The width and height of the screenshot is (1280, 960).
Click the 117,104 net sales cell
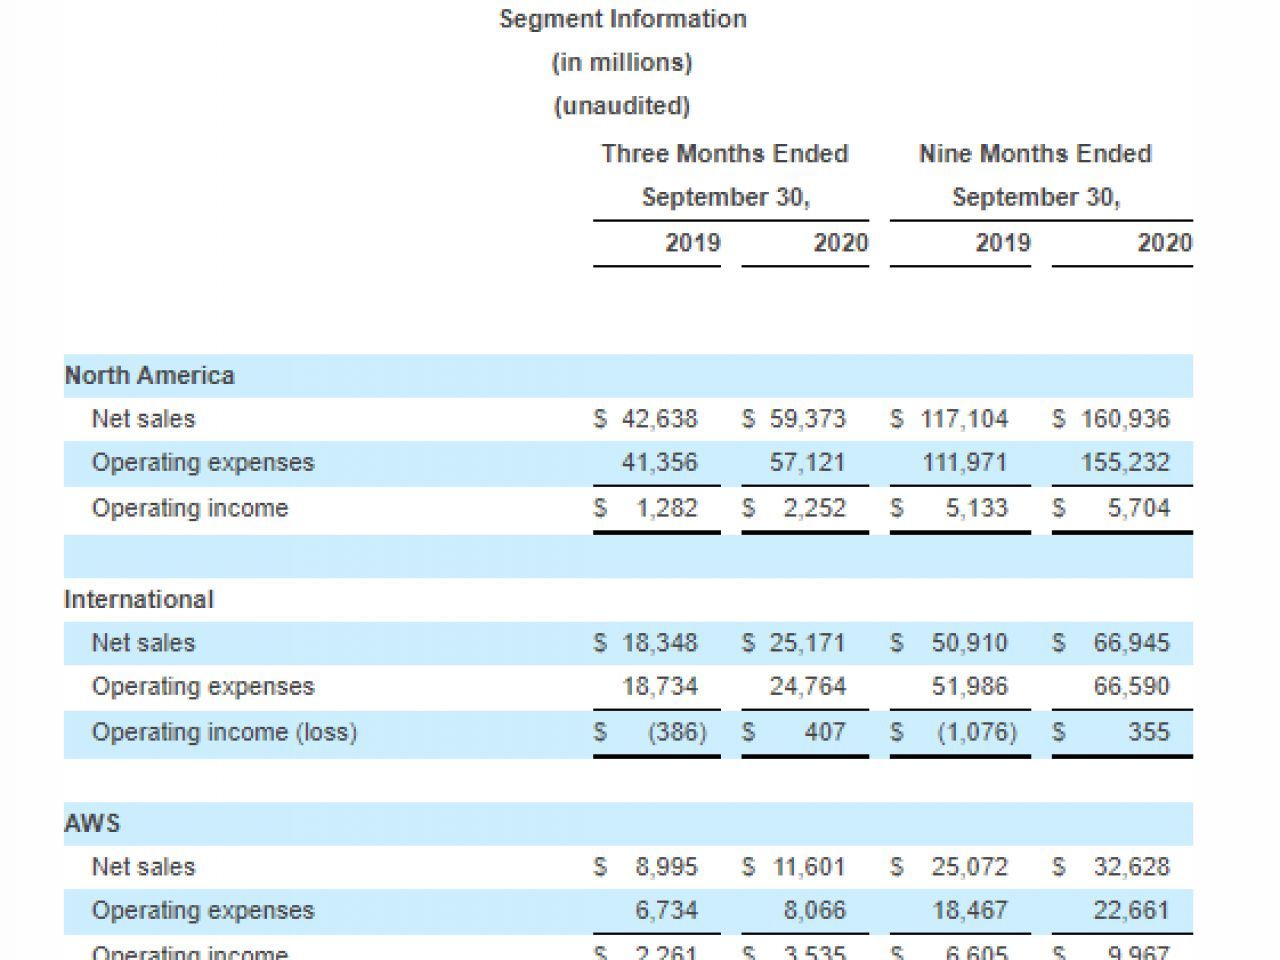point(964,419)
